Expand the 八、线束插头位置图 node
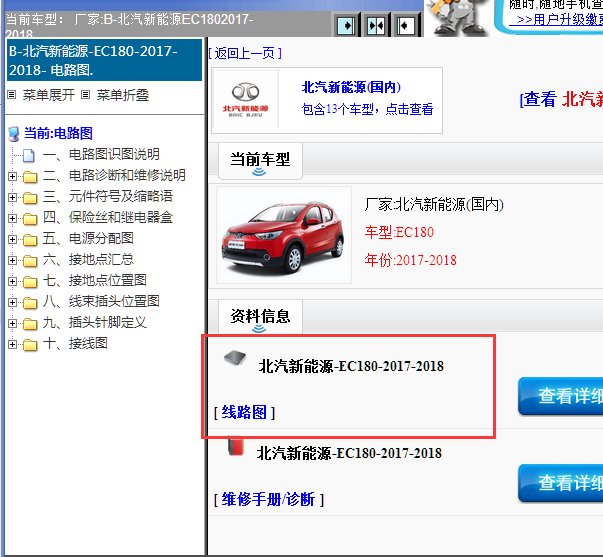Screen dimensions: 603x557 pyautogui.click(x=12, y=302)
